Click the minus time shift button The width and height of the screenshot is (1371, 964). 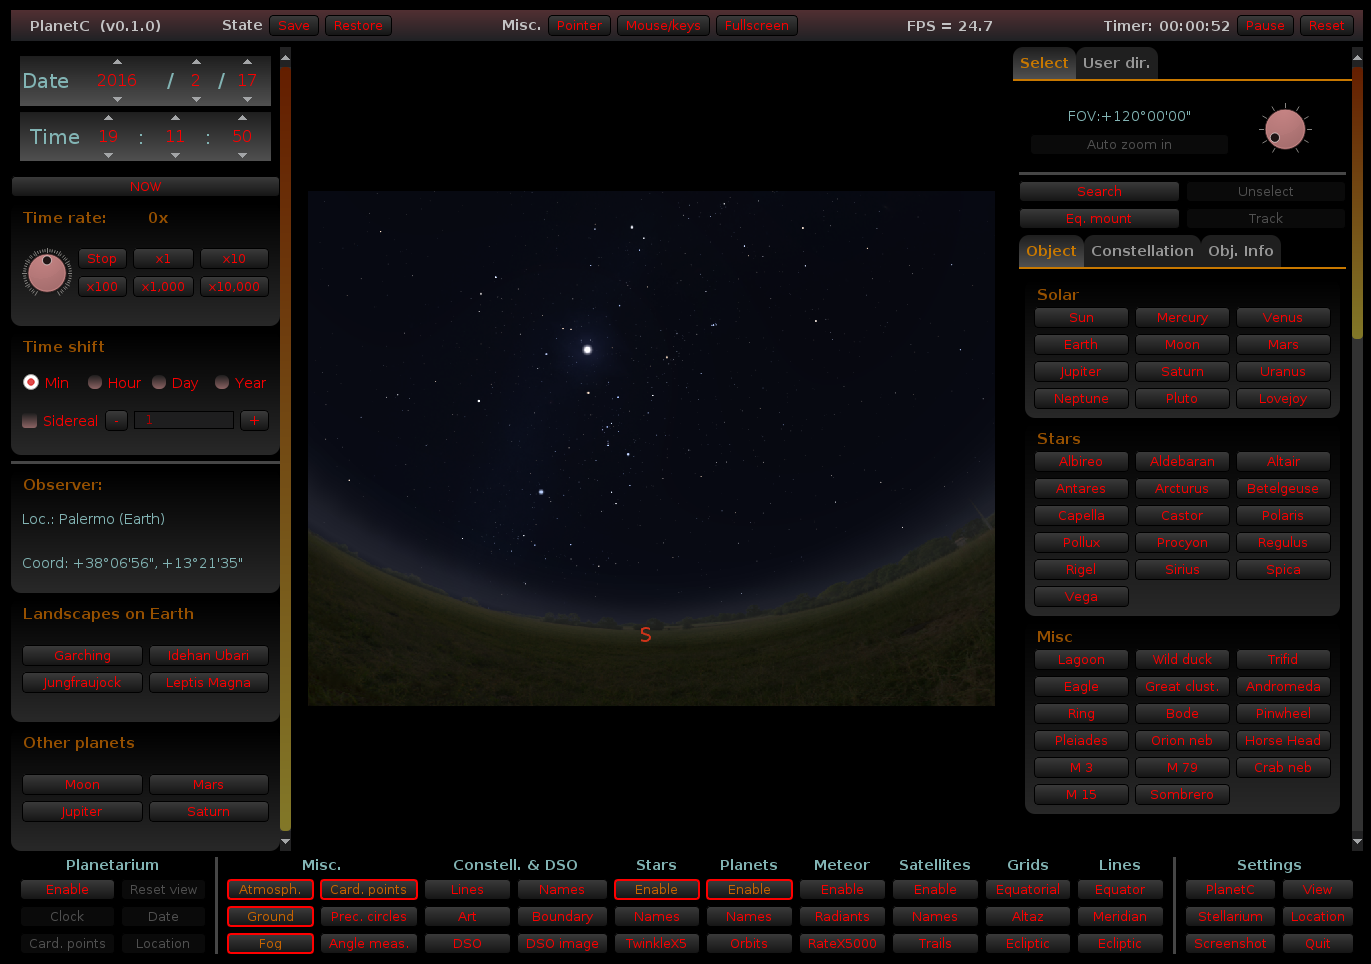pyautogui.click(x=117, y=420)
